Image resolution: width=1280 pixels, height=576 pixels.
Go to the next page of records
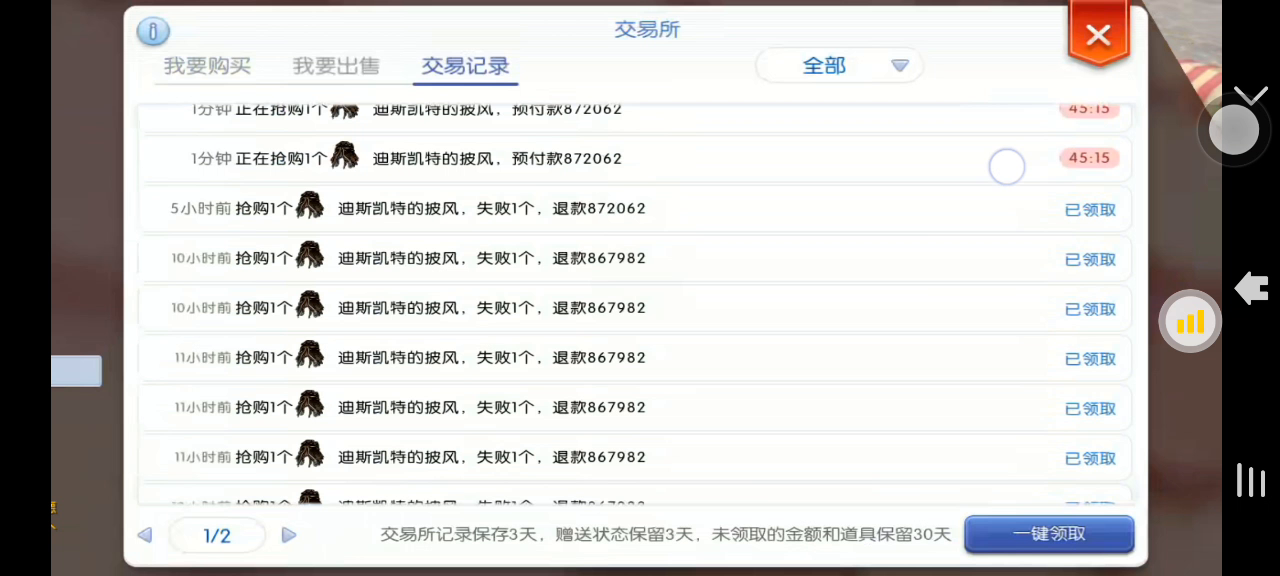[x=289, y=535]
